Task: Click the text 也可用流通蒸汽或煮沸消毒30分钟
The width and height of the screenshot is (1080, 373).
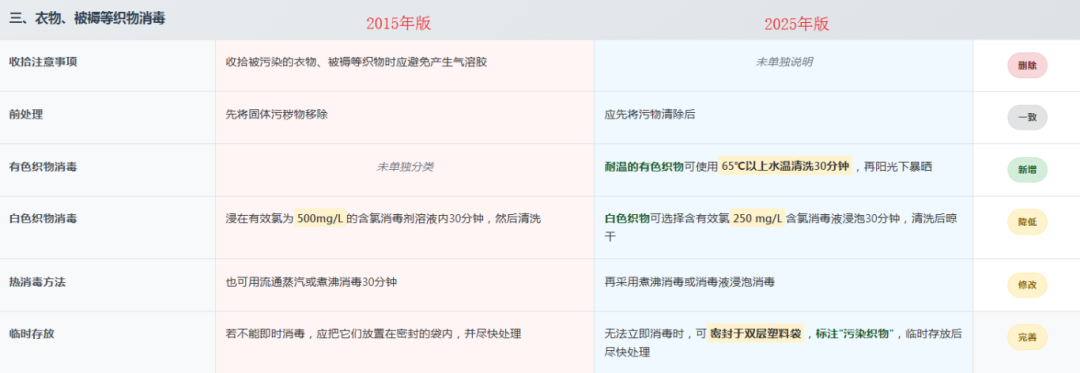Action: pyautogui.click(x=311, y=281)
